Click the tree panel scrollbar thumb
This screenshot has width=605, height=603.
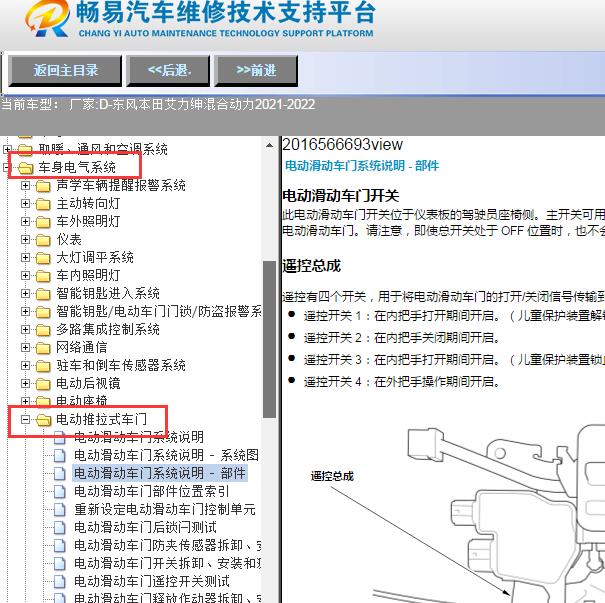(x=269, y=340)
